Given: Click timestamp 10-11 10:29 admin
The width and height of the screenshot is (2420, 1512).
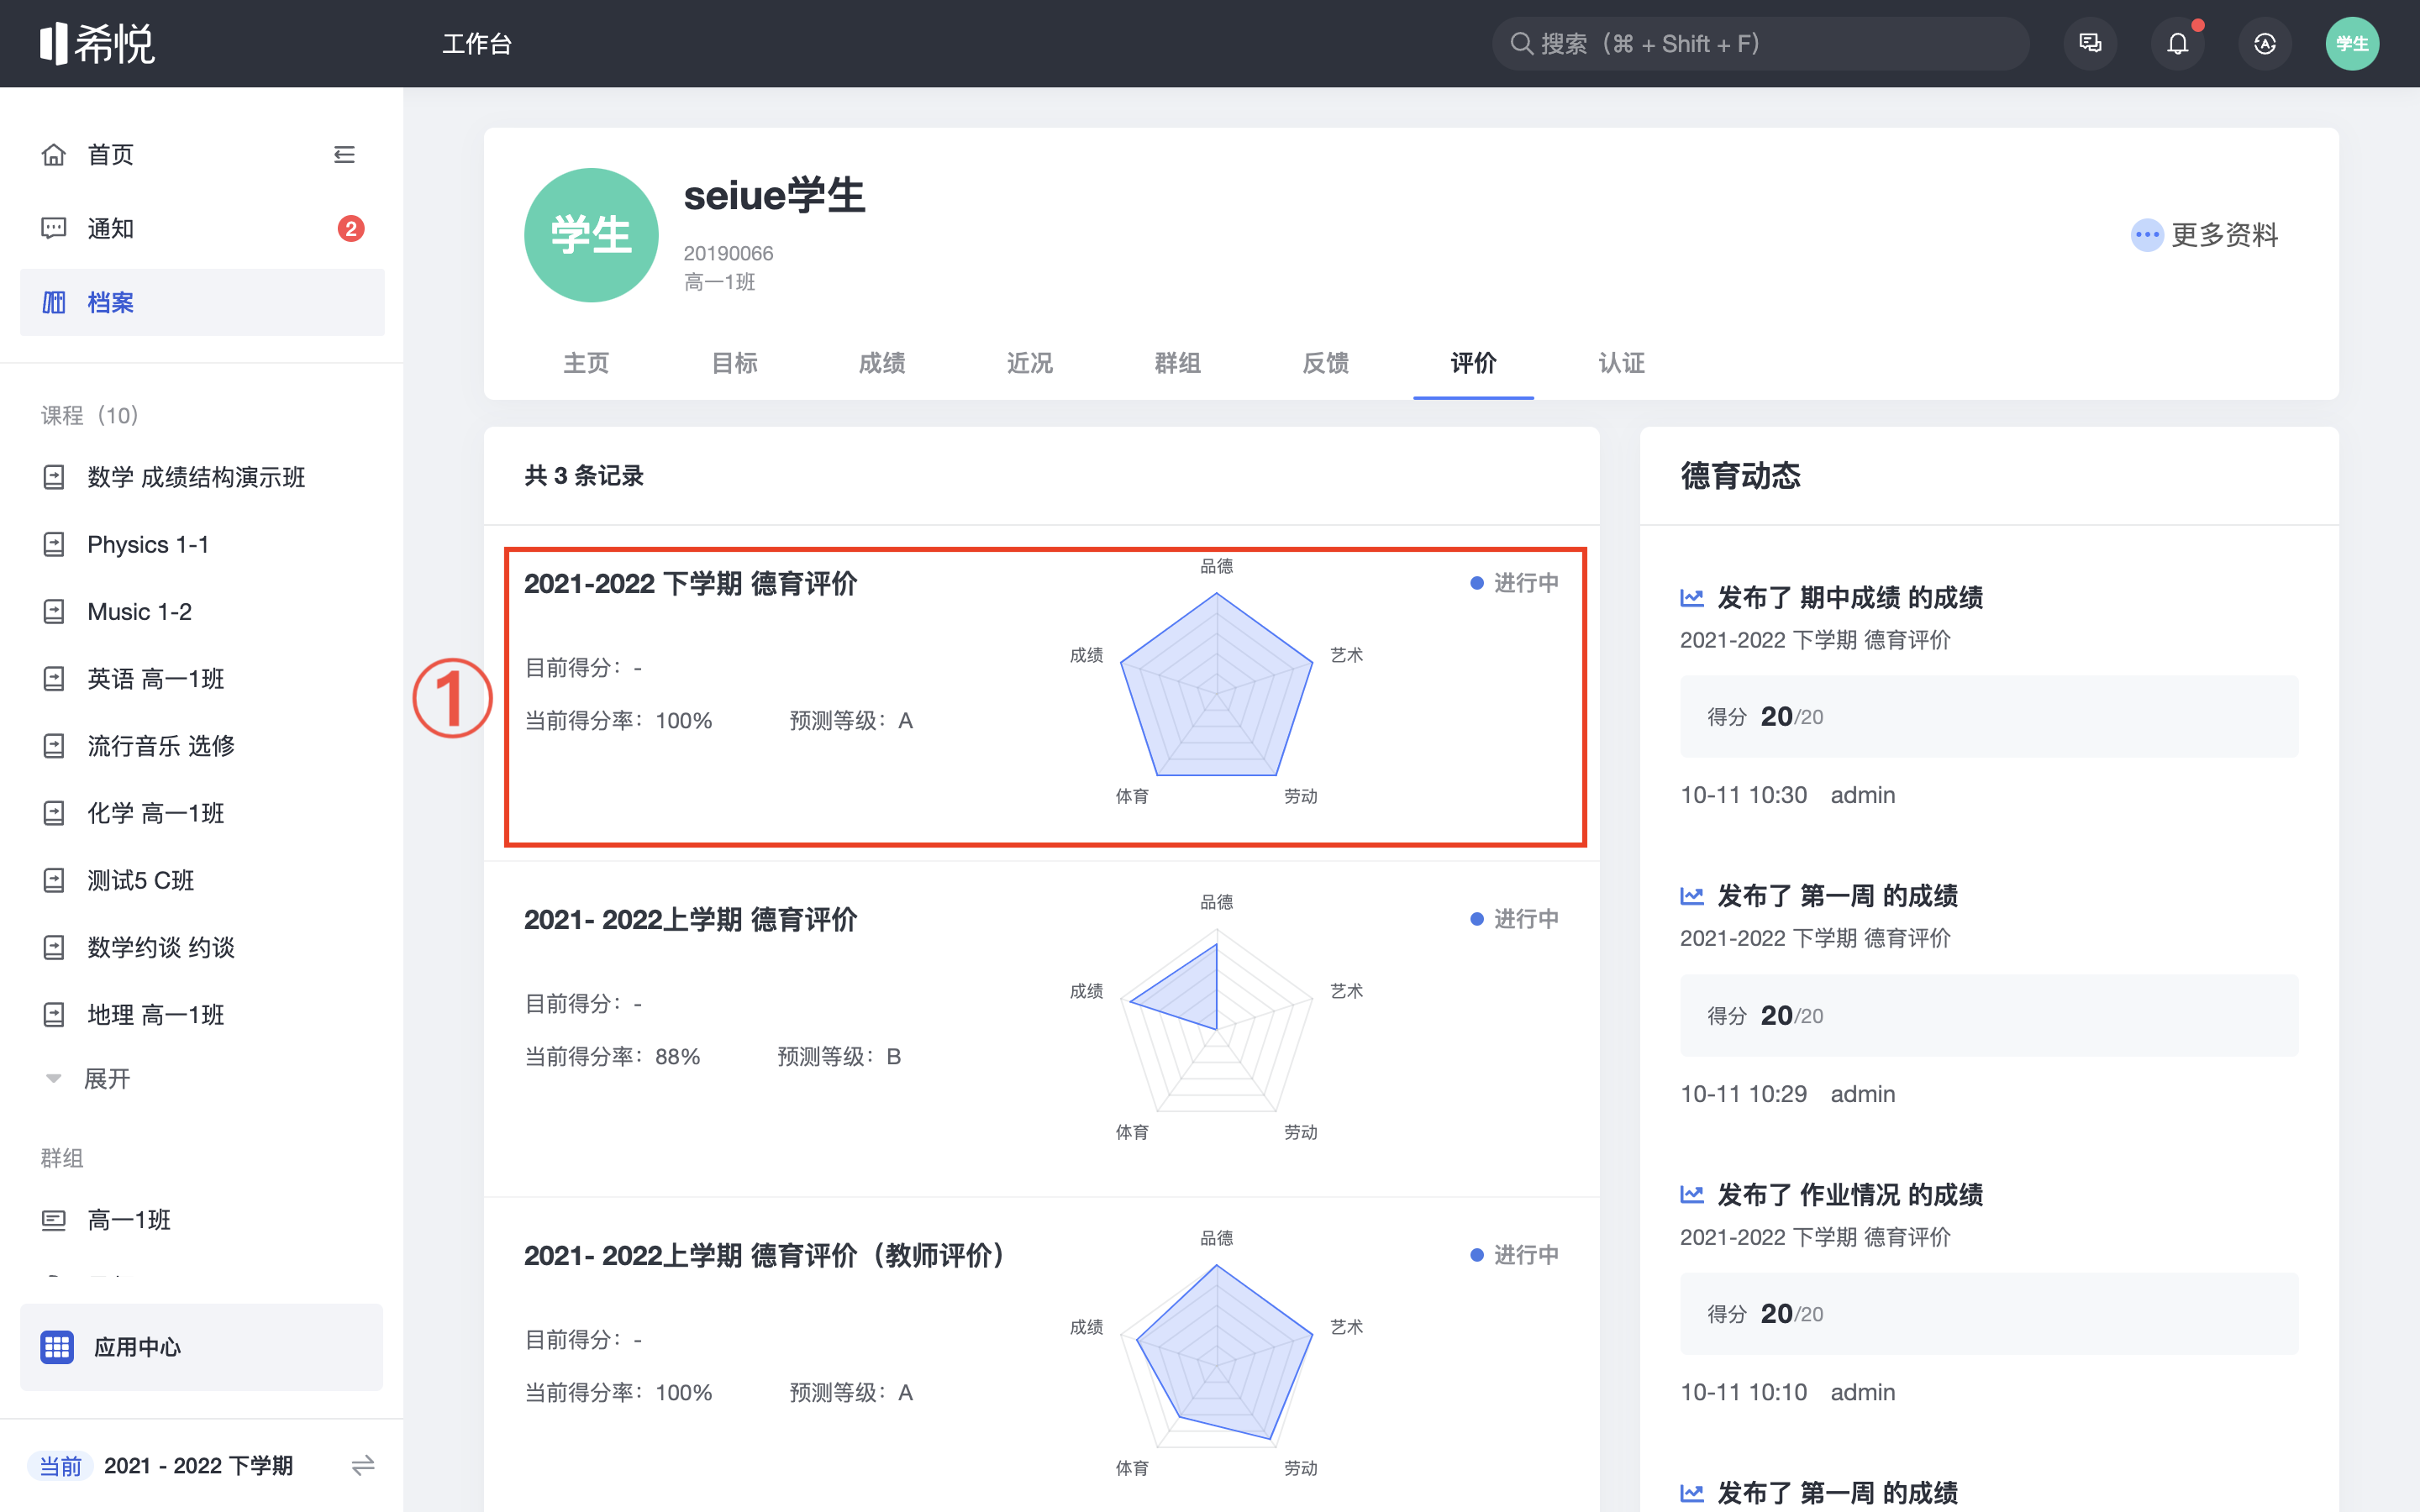Looking at the screenshot, I should [x=1788, y=1094].
